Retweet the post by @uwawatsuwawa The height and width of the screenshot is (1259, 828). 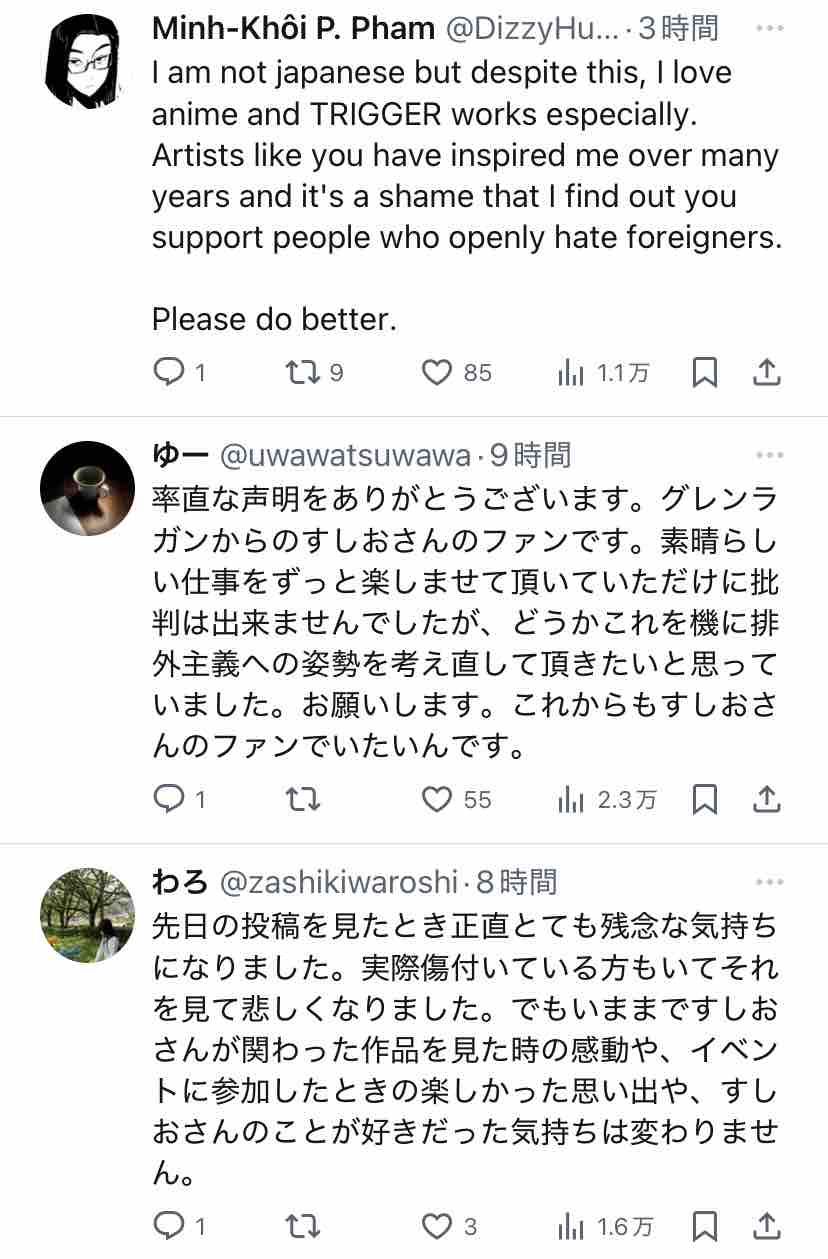(301, 799)
